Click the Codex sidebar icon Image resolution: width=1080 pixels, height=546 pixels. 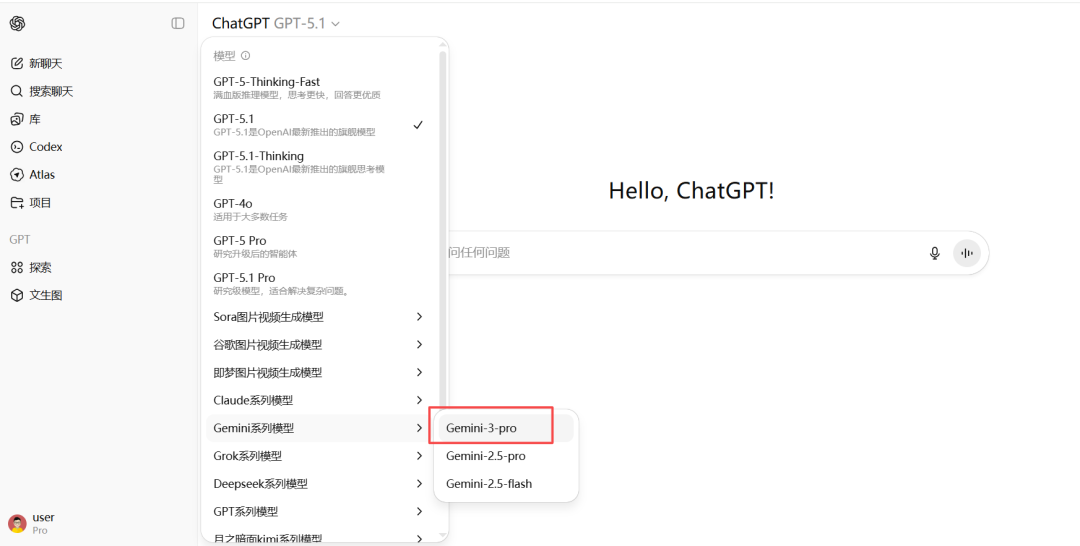tap(17, 147)
